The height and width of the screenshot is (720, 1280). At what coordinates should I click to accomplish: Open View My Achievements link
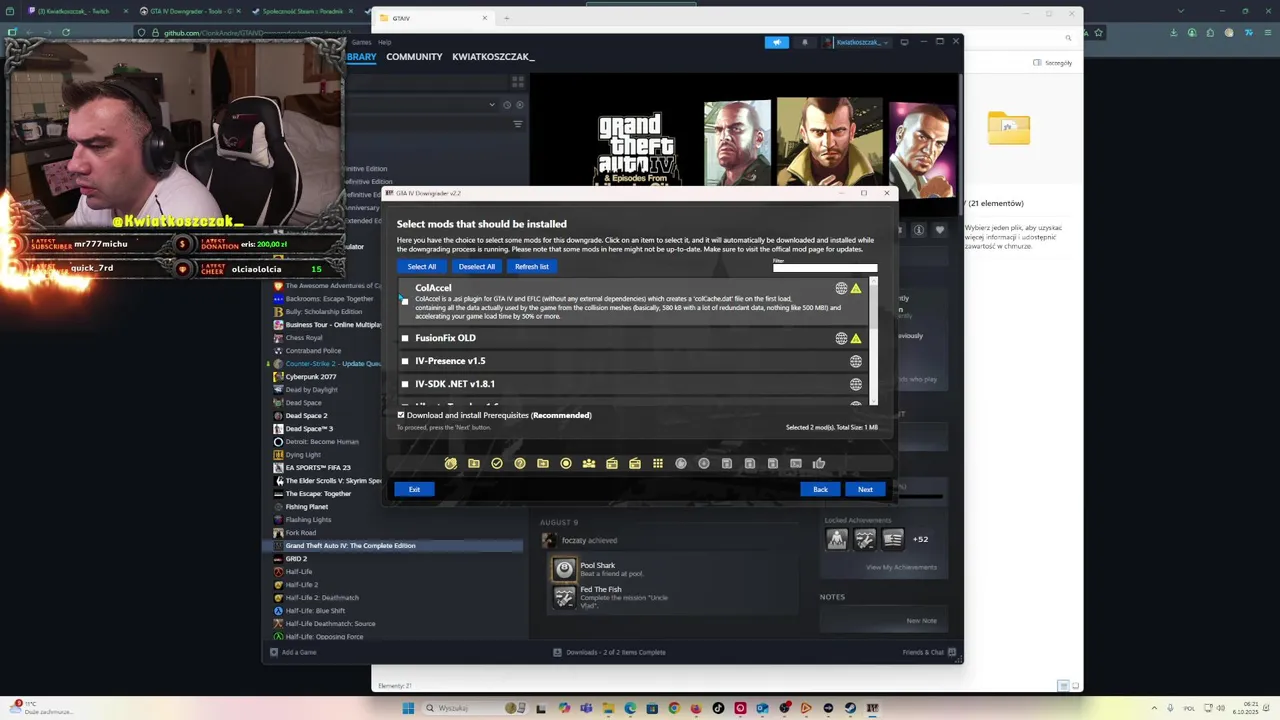tap(901, 567)
